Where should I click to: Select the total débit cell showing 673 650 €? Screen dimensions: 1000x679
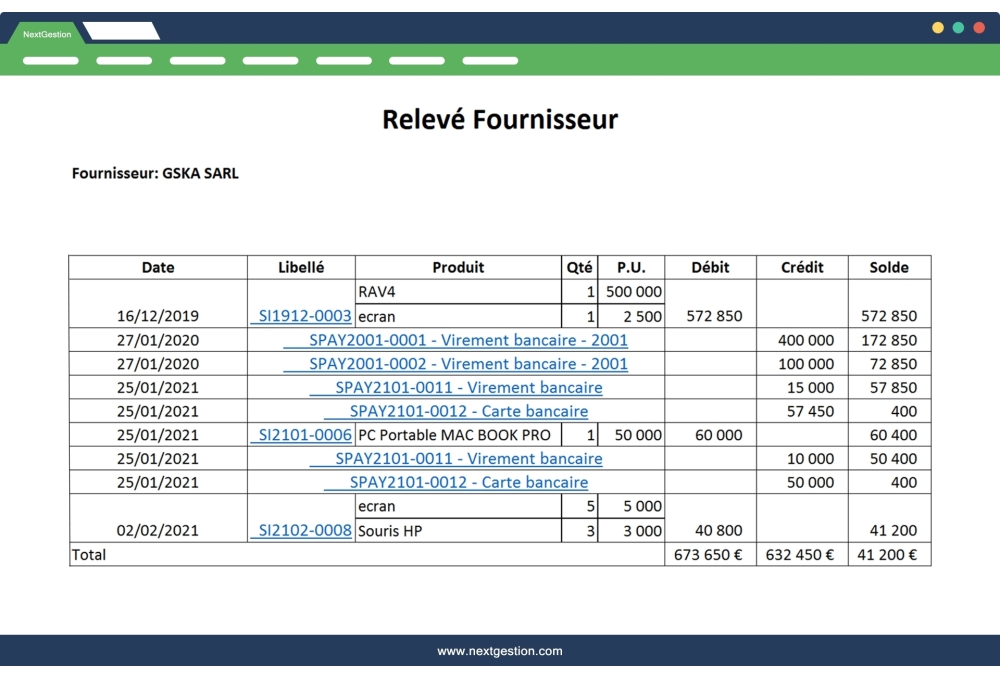[709, 554]
